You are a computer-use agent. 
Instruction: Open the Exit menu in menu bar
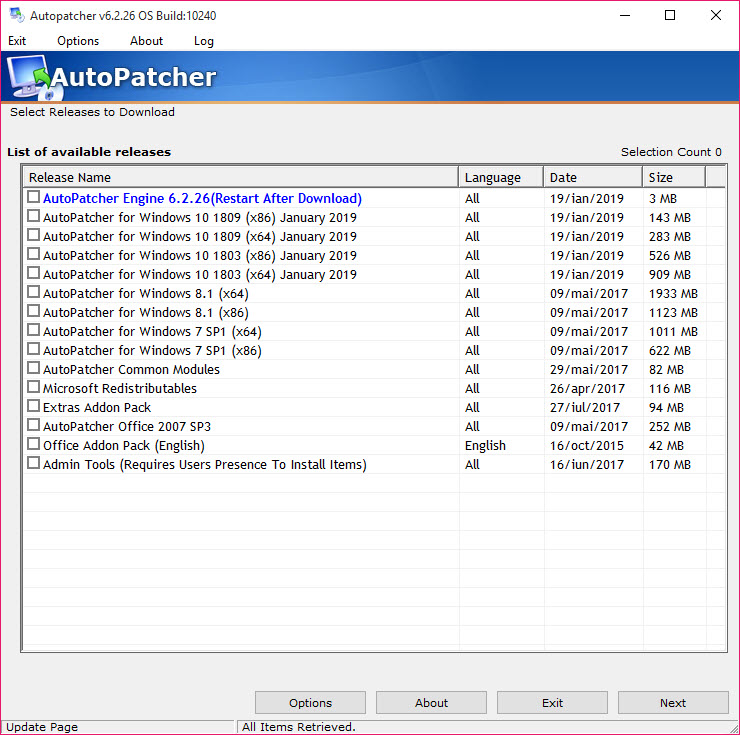coord(17,41)
